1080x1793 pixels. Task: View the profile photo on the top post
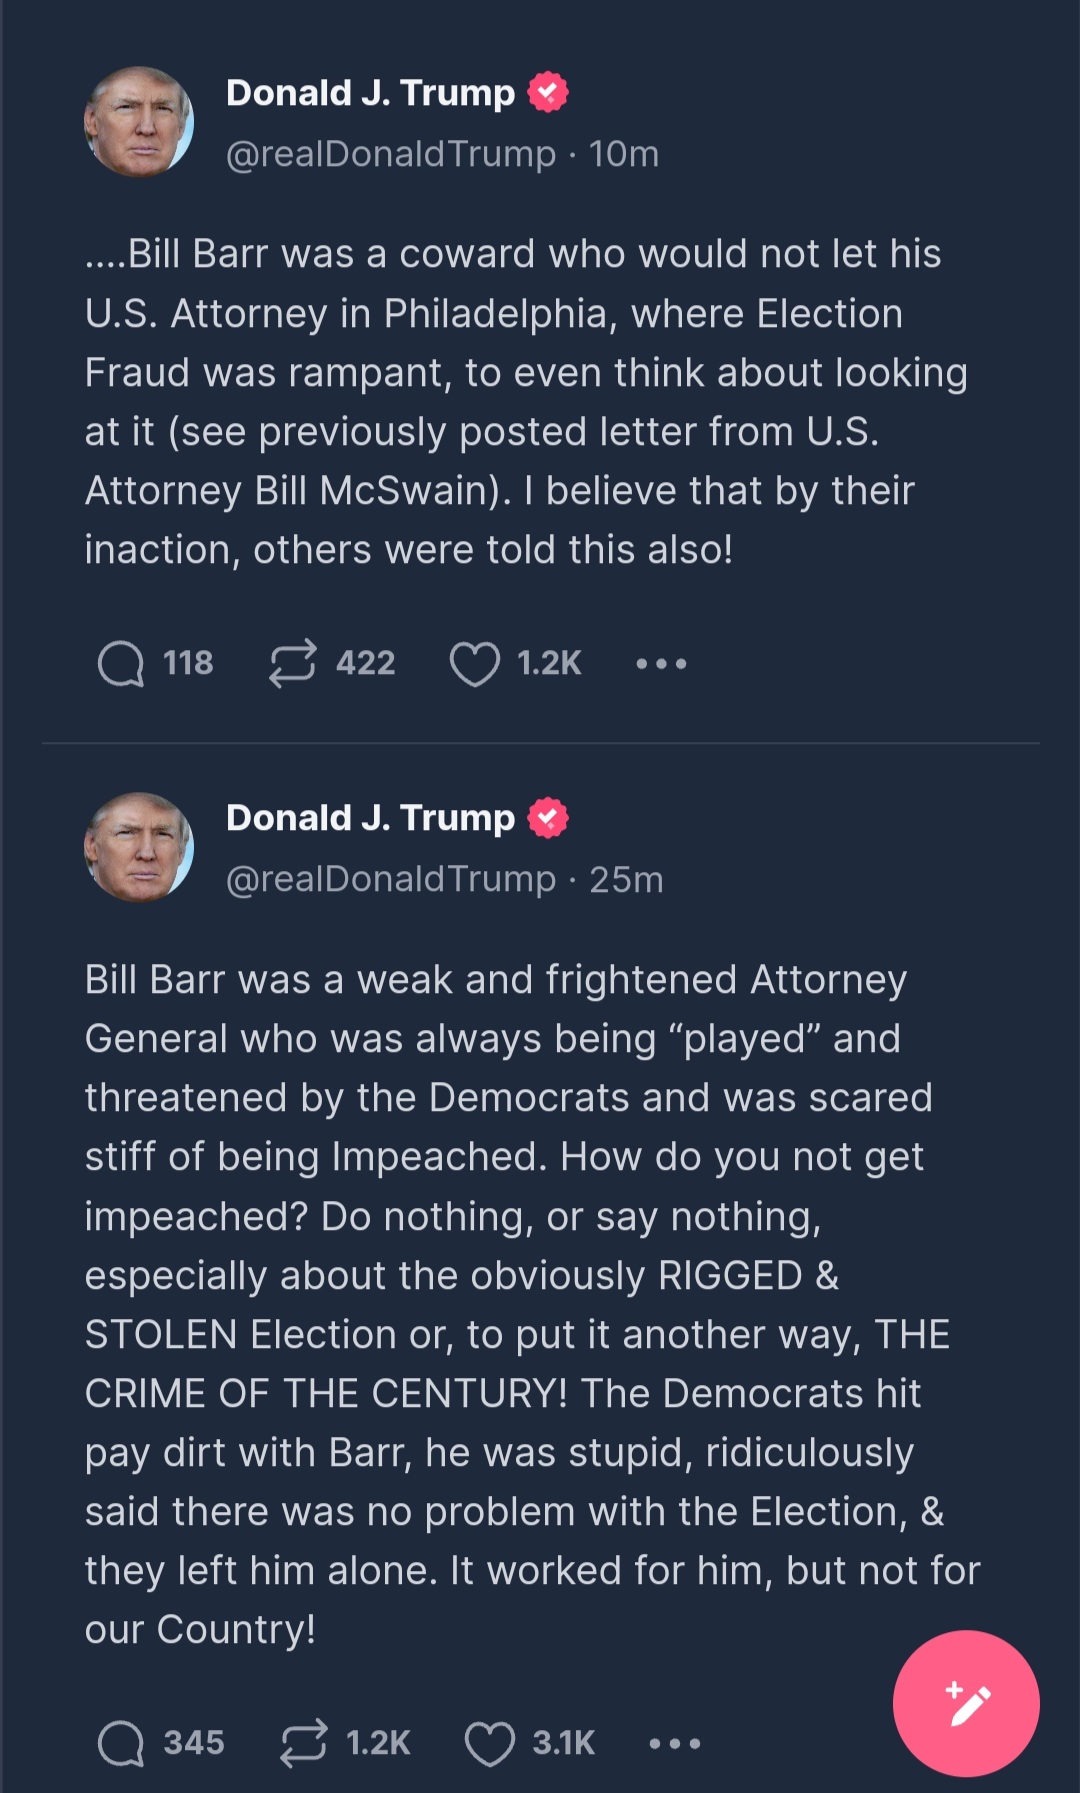click(x=139, y=122)
